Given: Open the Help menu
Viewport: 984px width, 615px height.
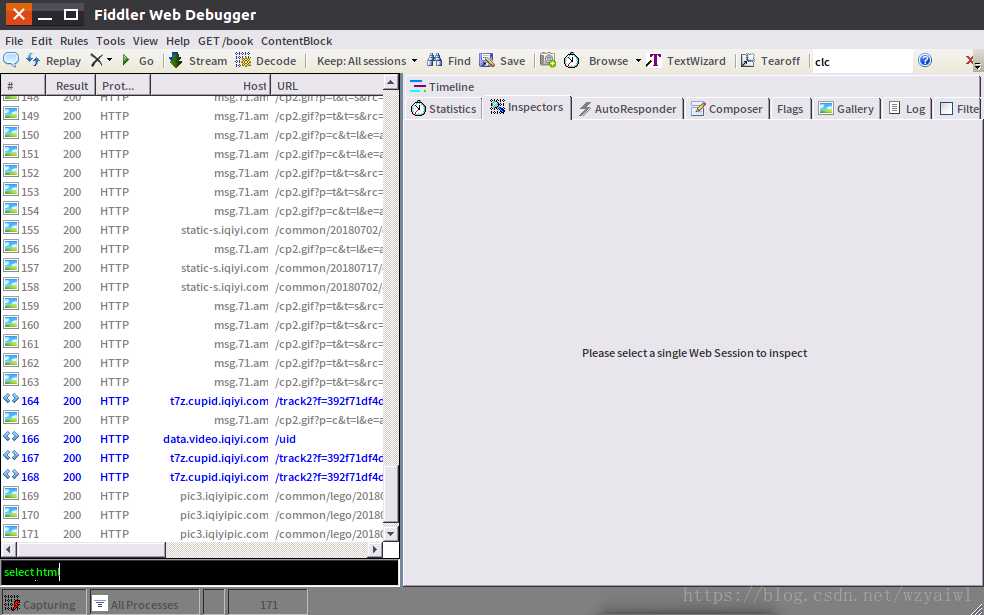Looking at the screenshot, I should [x=178, y=41].
